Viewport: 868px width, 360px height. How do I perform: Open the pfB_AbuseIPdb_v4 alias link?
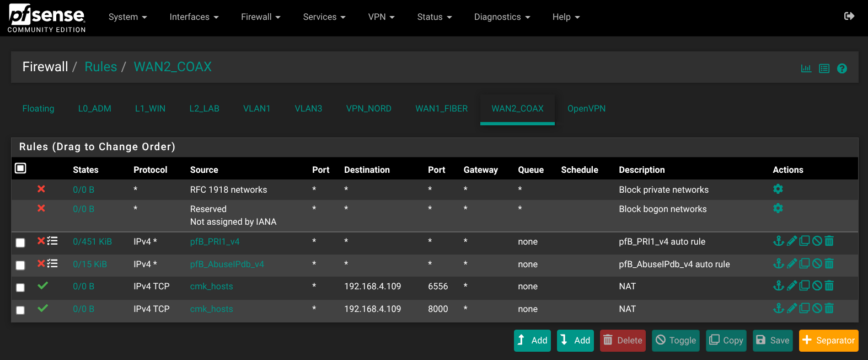(x=227, y=264)
